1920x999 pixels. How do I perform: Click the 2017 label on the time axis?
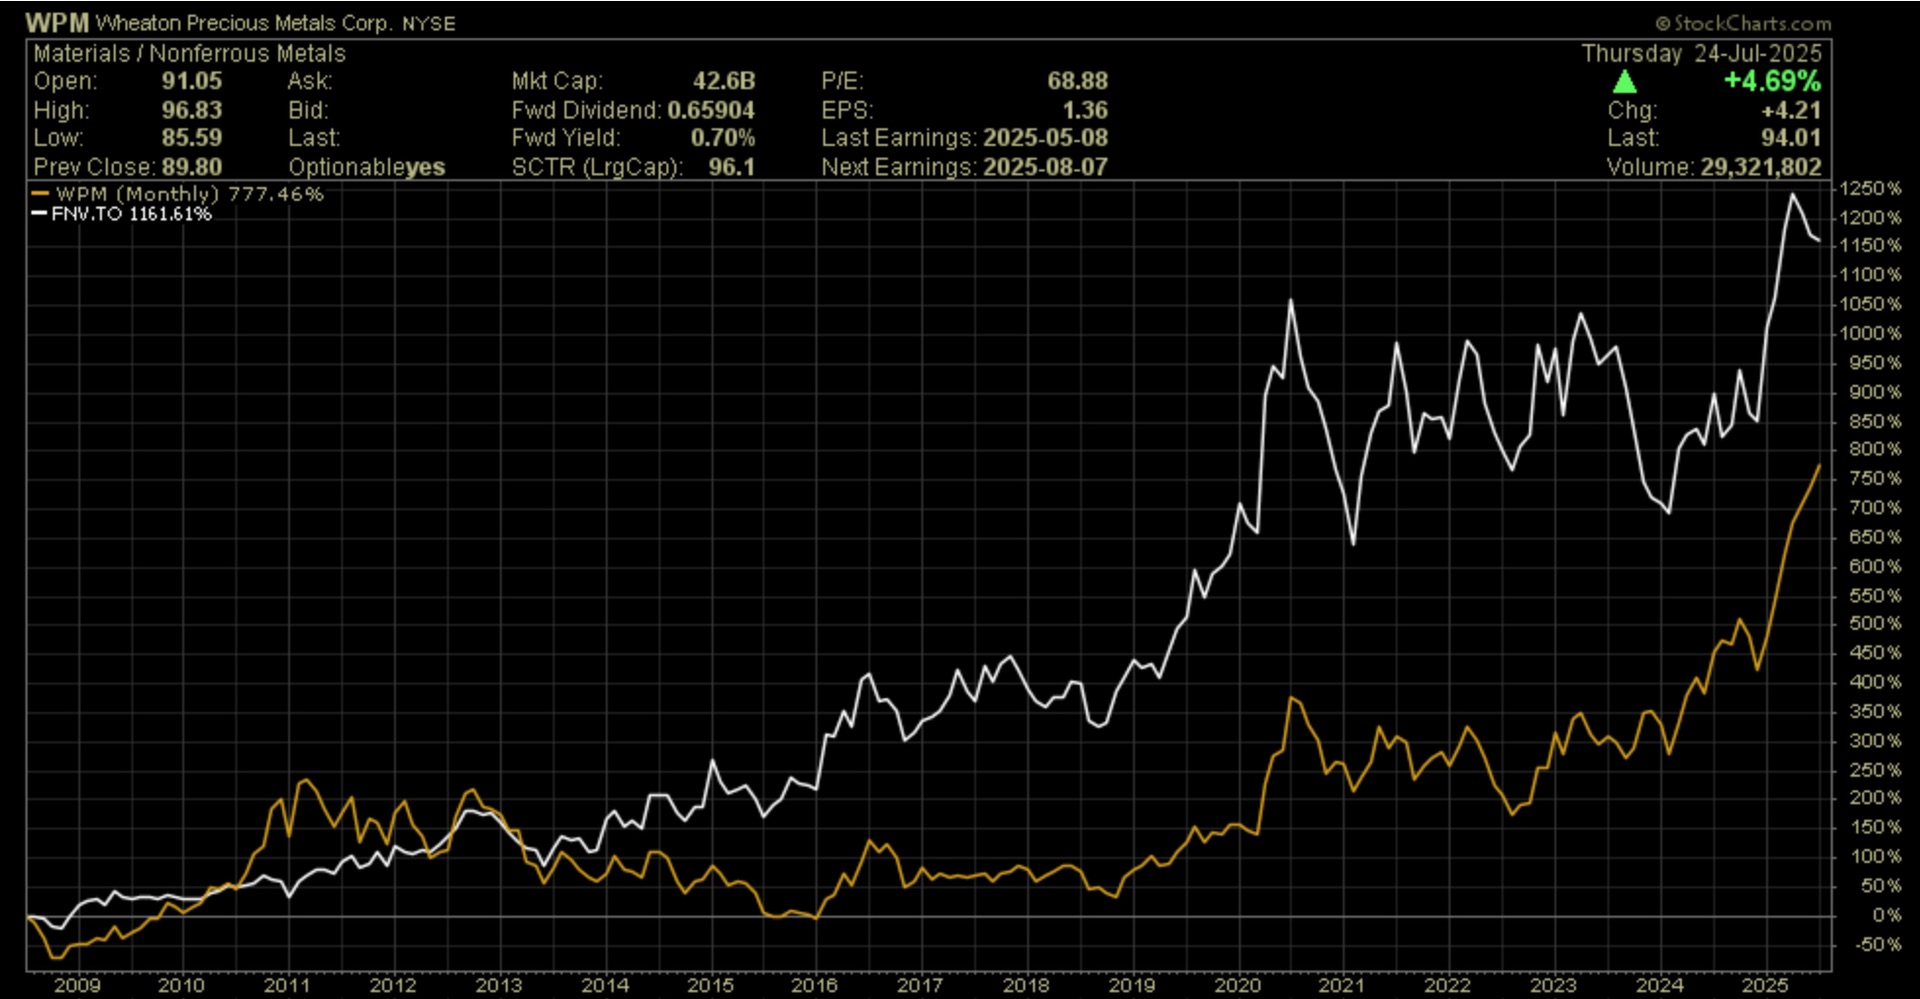click(x=920, y=985)
